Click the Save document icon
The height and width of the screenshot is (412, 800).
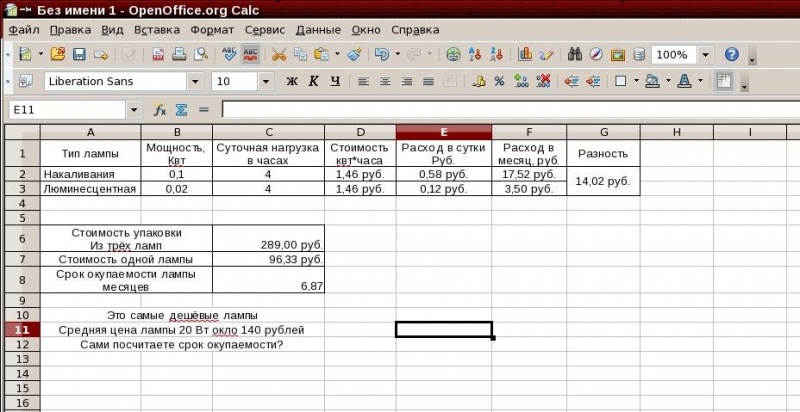click(x=79, y=54)
